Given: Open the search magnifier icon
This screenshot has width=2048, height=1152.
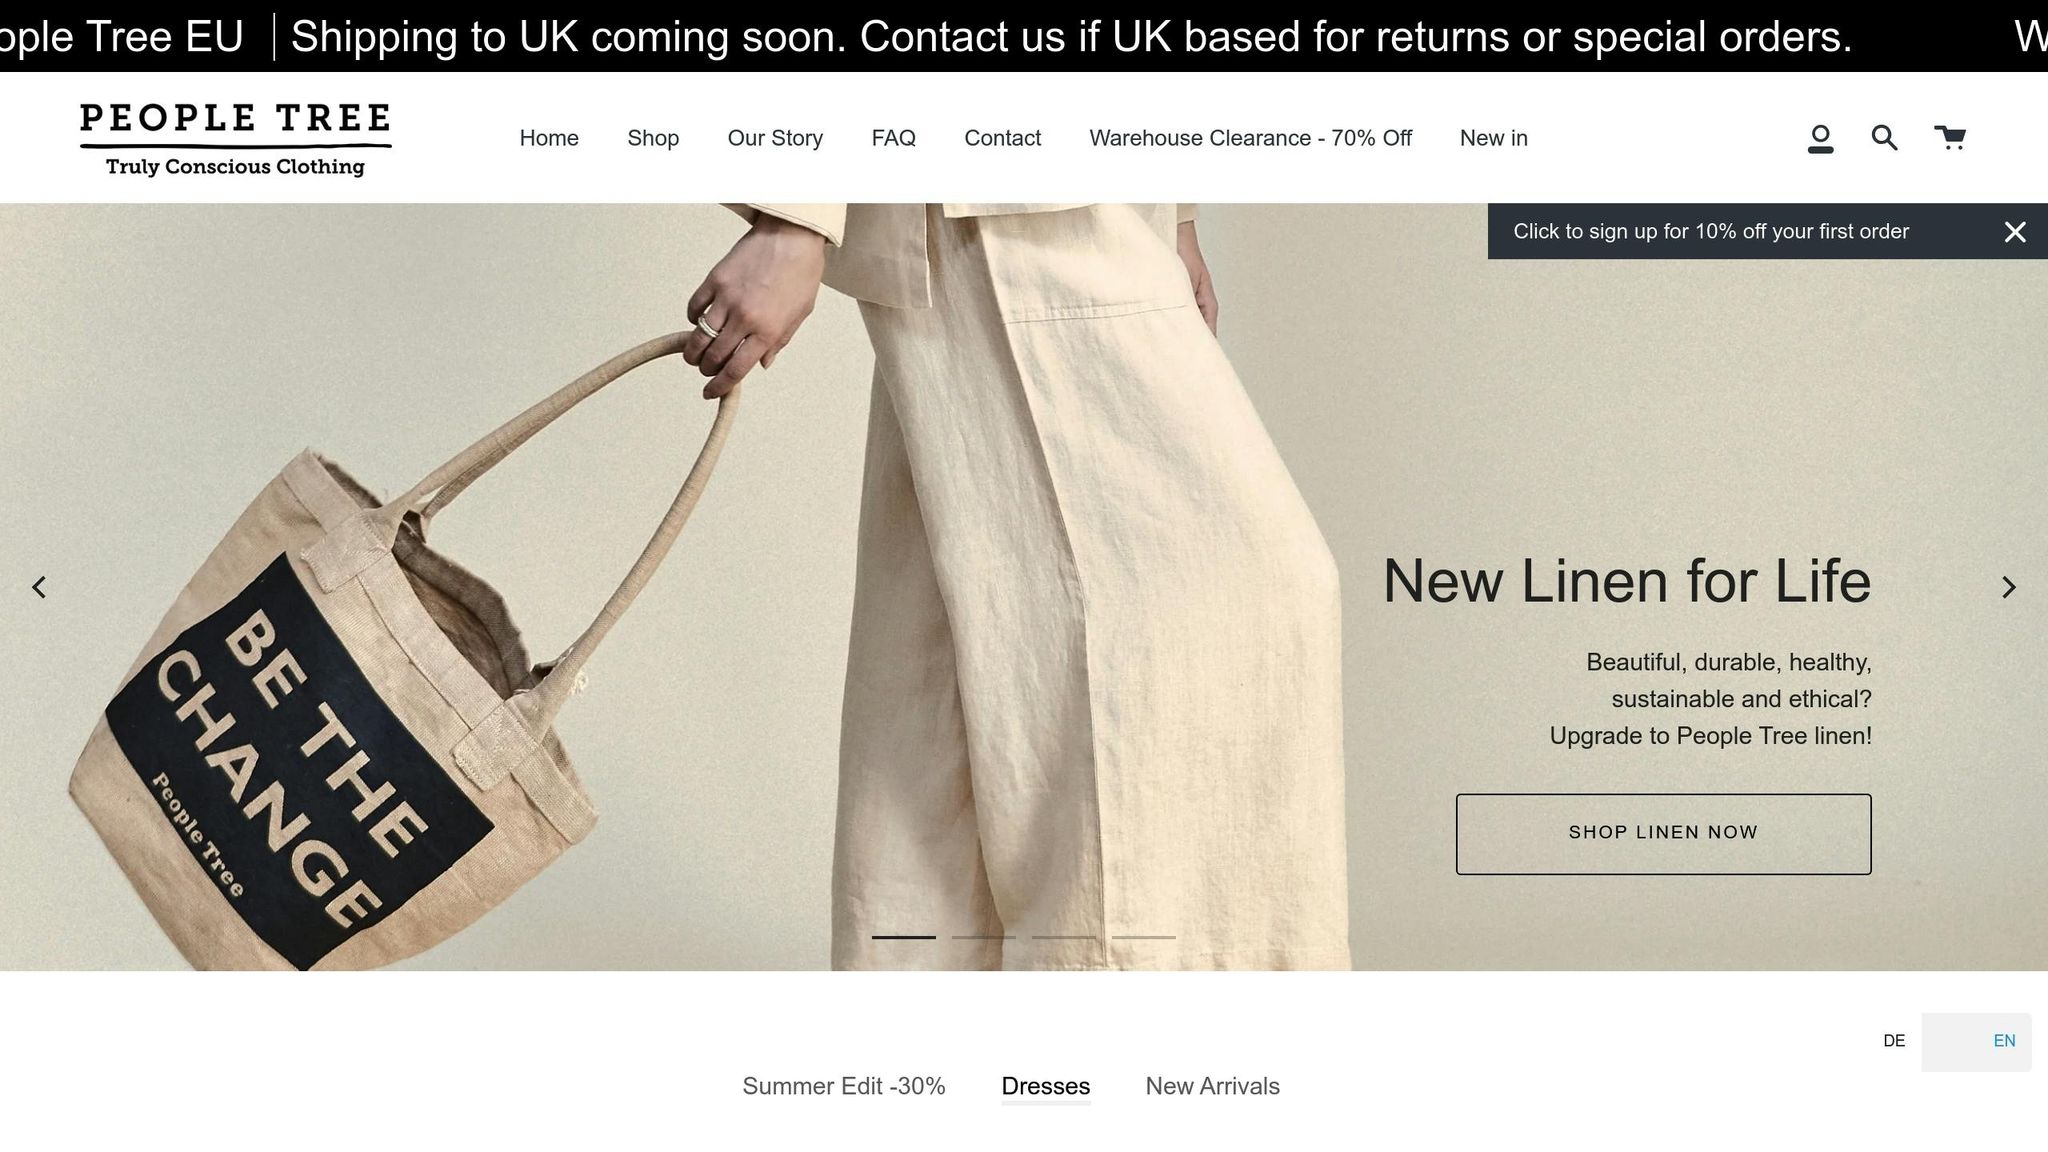Looking at the screenshot, I should (x=1884, y=137).
